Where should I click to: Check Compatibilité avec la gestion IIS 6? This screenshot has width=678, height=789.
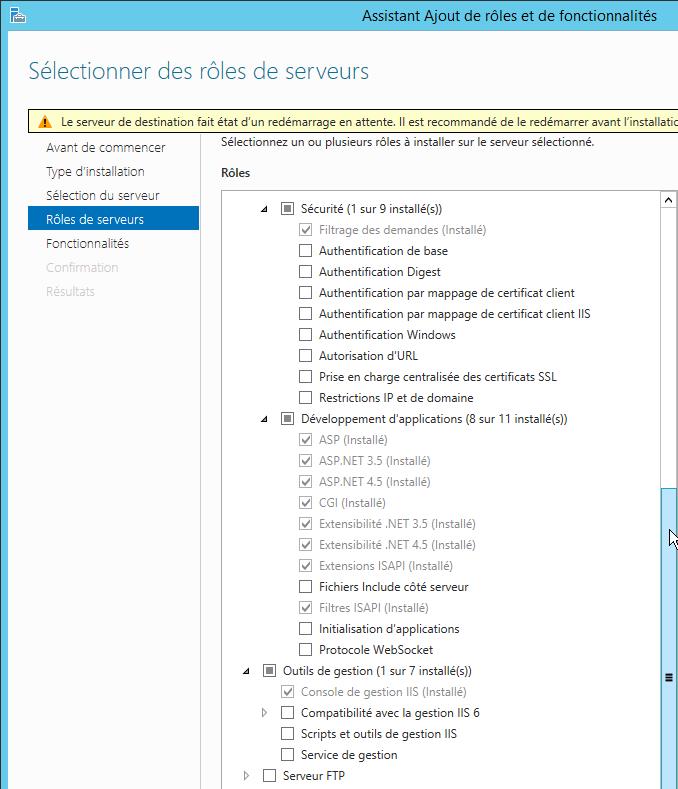287,713
